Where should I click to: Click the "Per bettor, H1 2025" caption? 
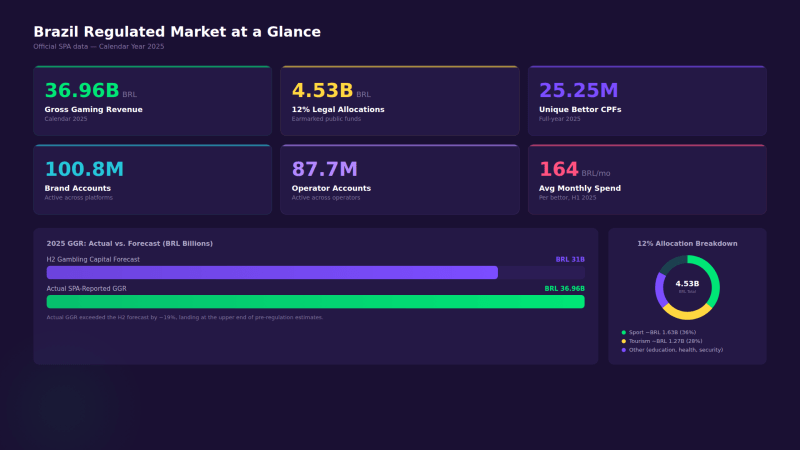pos(567,197)
